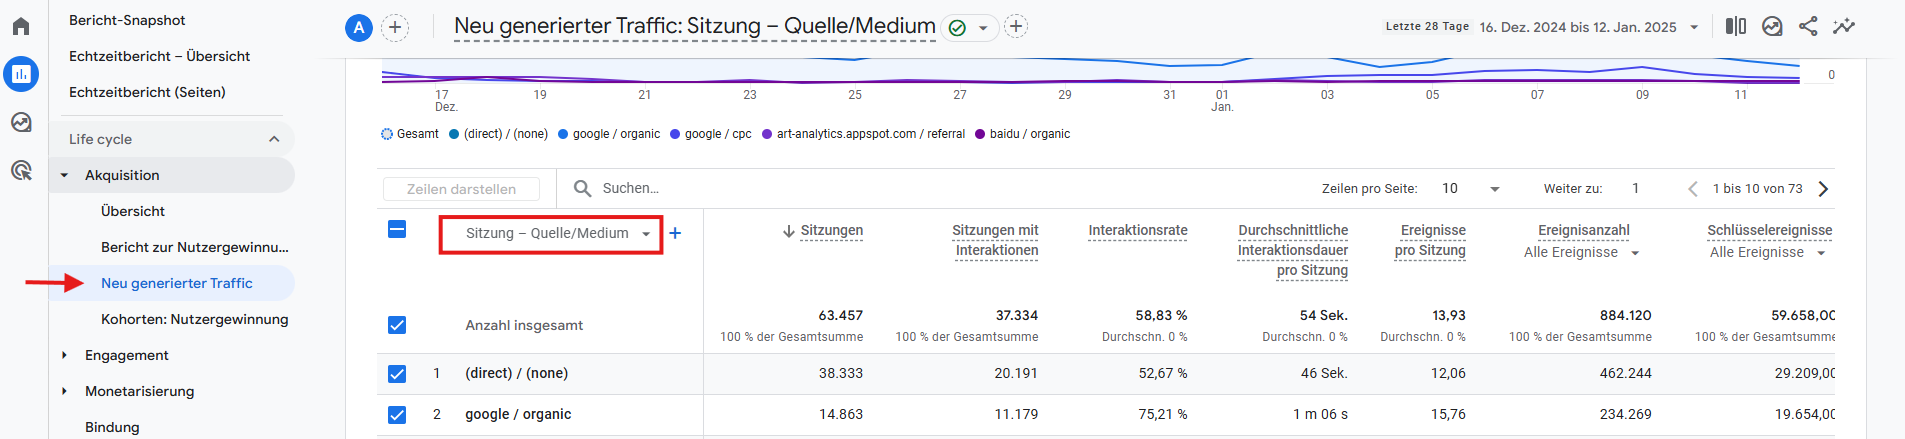
Task: Open the Explore icon in left rail
Action: (21, 122)
